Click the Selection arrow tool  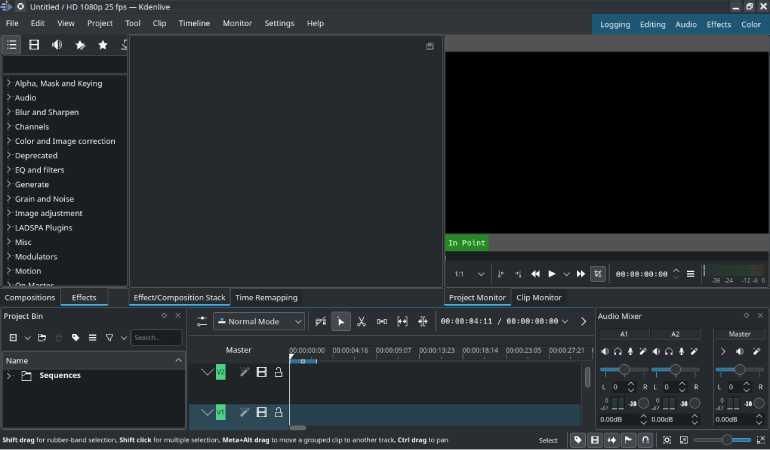(341, 321)
